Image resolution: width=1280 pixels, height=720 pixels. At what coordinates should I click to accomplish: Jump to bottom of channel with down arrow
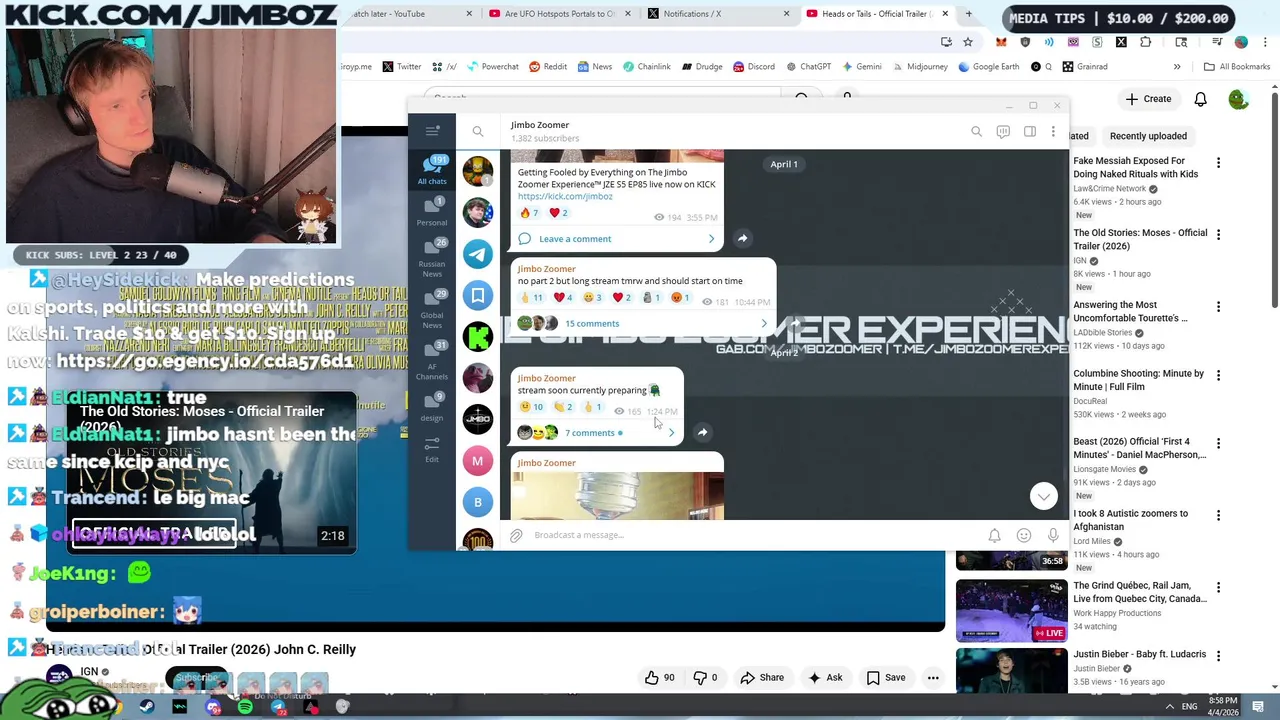[x=1044, y=496]
